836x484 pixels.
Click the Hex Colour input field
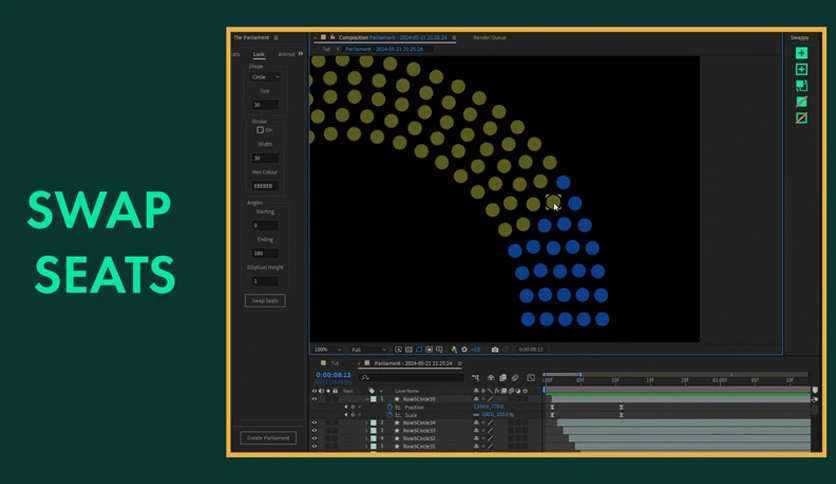tap(265, 186)
